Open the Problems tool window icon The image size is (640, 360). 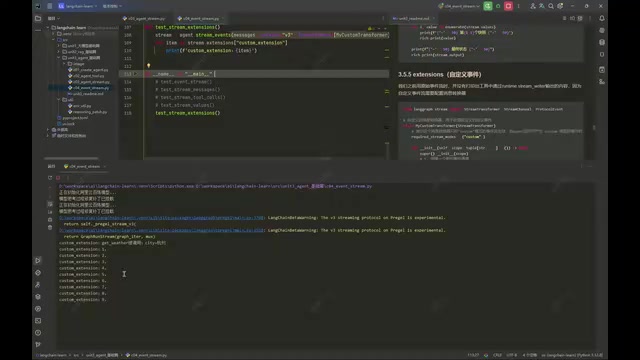coord(38,333)
